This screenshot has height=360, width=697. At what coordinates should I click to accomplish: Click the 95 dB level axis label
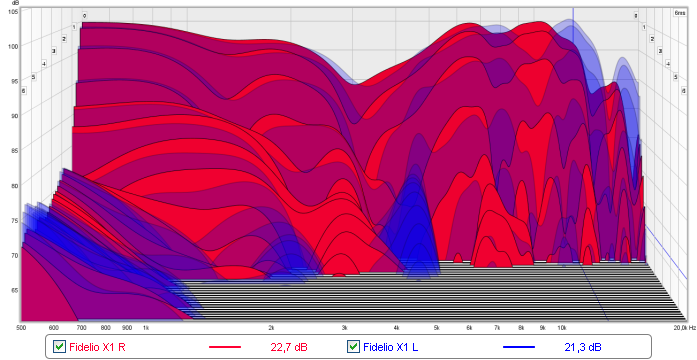pos(15,81)
